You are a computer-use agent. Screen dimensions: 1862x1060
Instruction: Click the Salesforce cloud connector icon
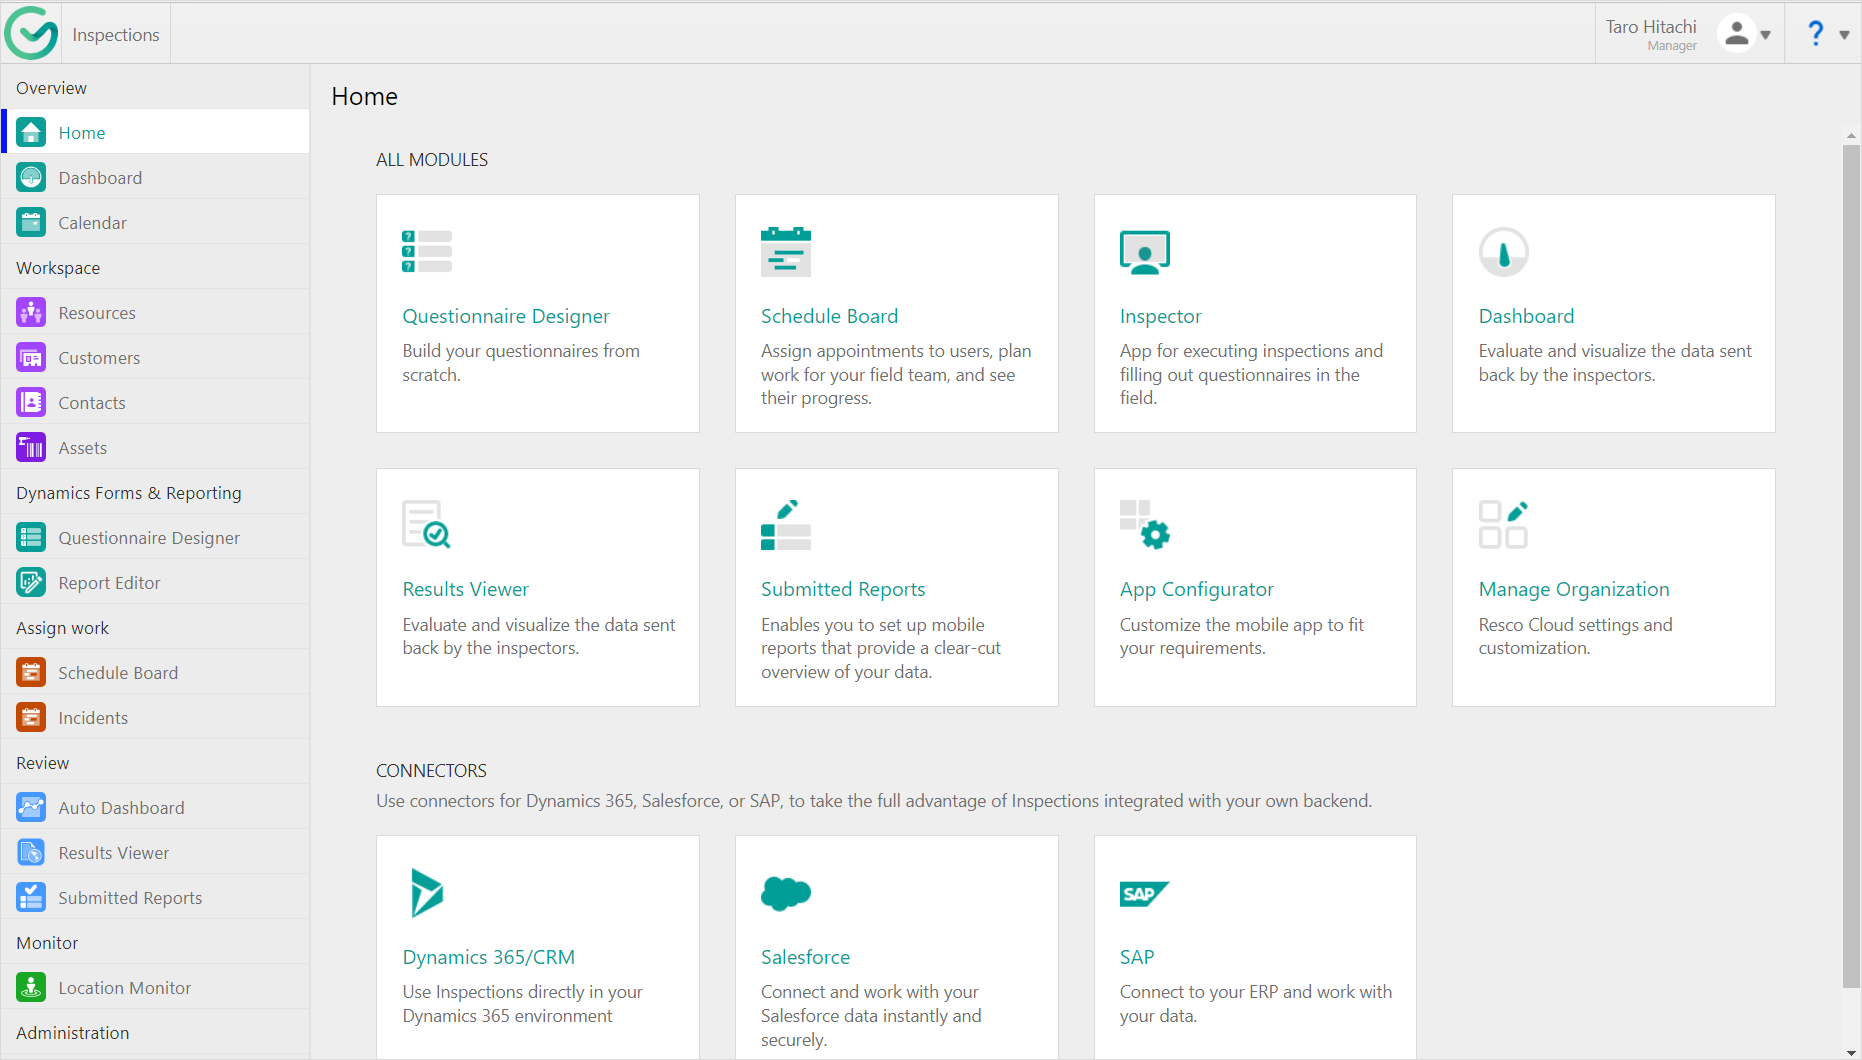coord(786,893)
